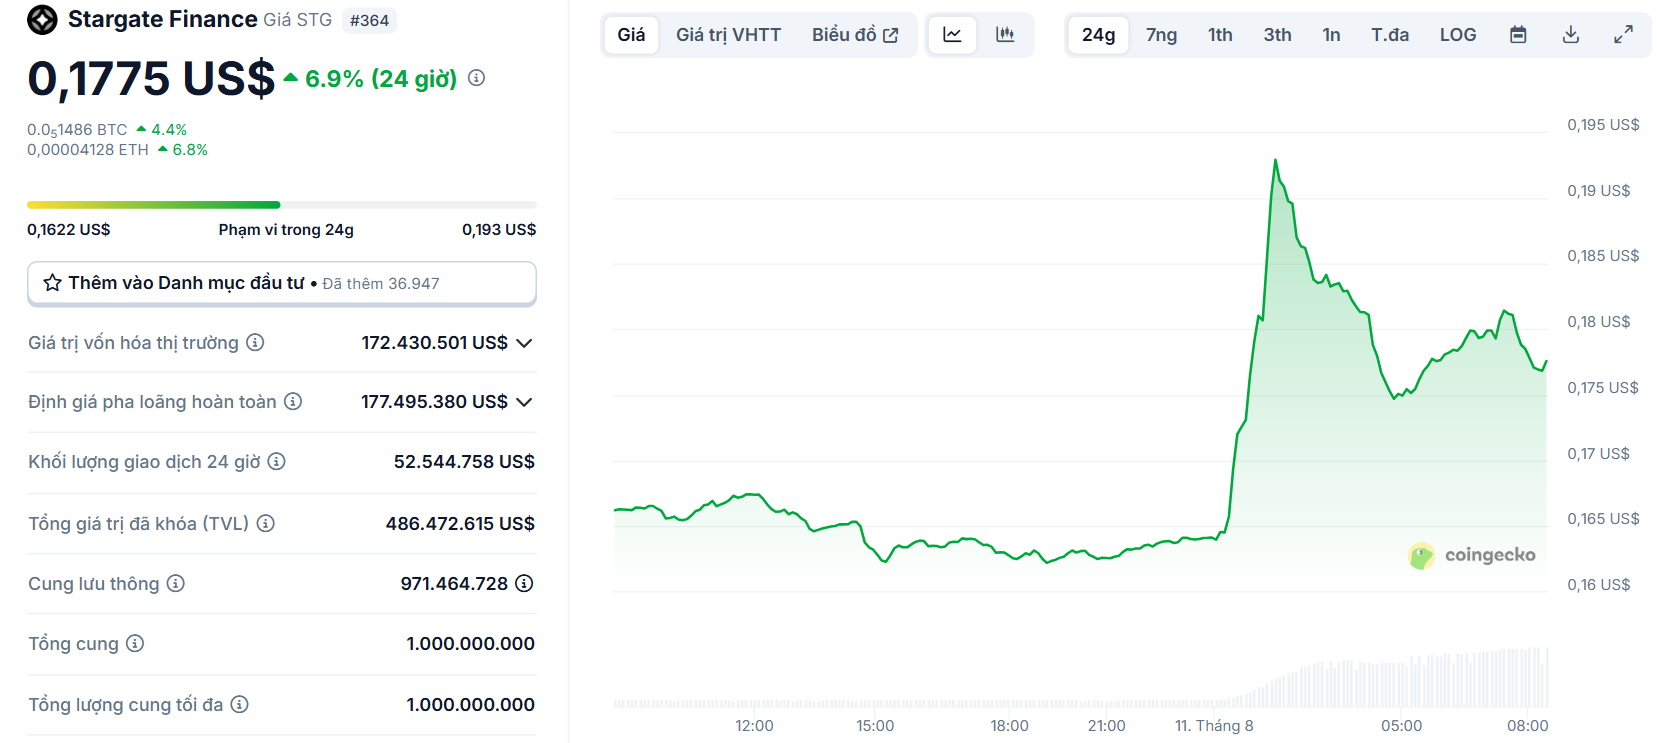The width and height of the screenshot is (1657, 743).
Task: Show info for Giá trị vốn hóa thị trường
Action: point(256,342)
